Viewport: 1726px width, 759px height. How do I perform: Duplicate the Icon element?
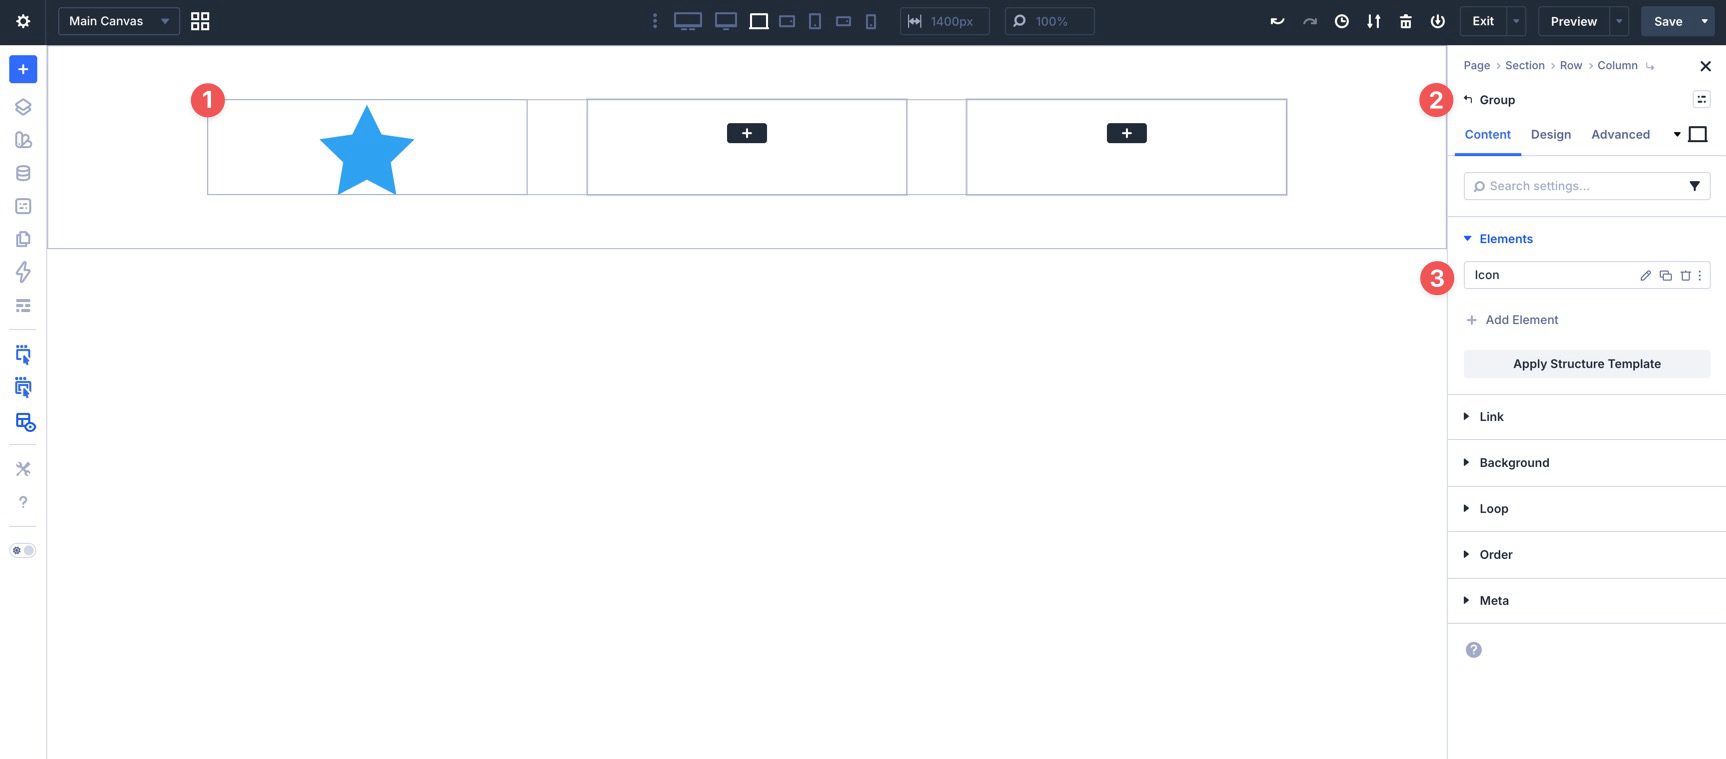click(x=1666, y=276)
